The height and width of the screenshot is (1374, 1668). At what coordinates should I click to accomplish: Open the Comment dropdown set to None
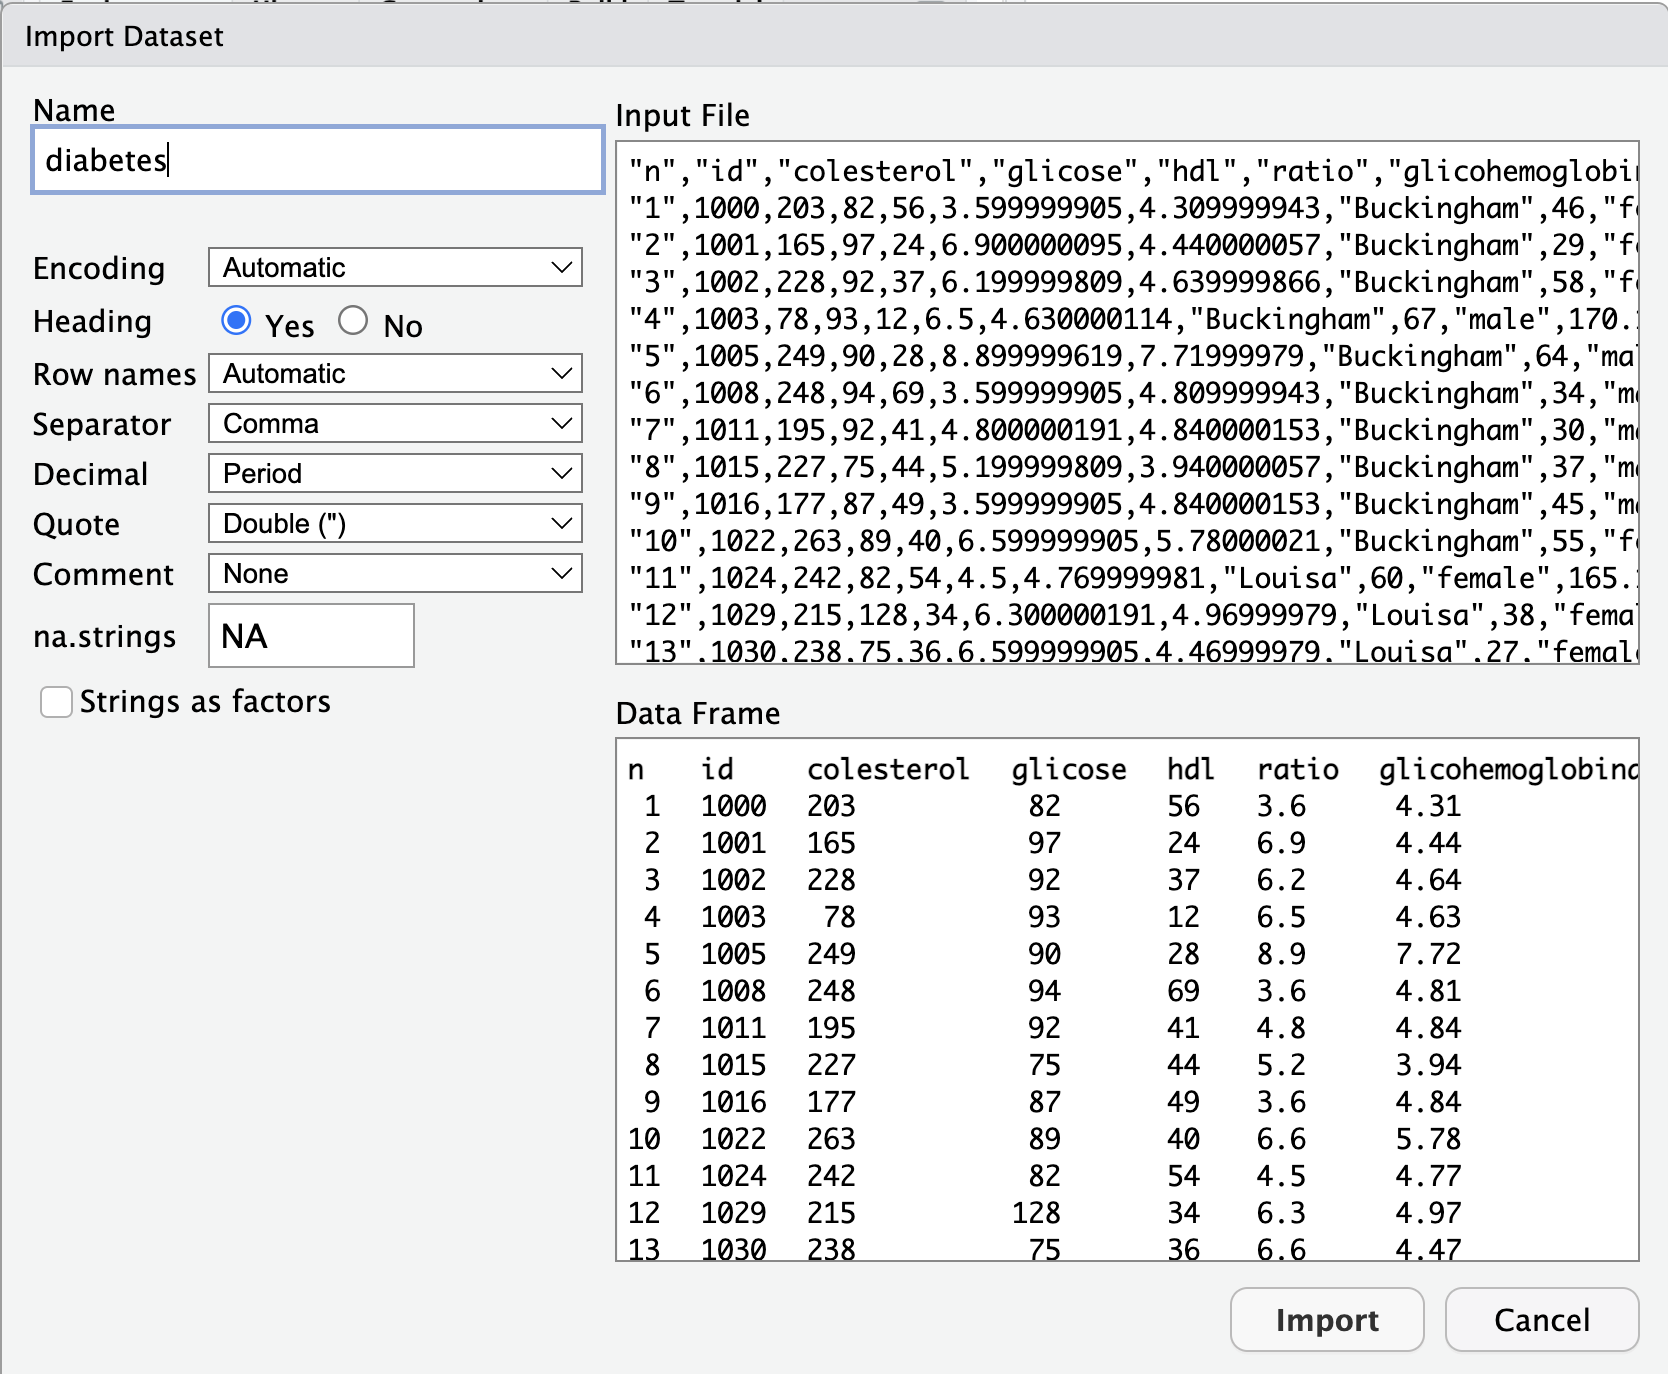pos(395,573)
